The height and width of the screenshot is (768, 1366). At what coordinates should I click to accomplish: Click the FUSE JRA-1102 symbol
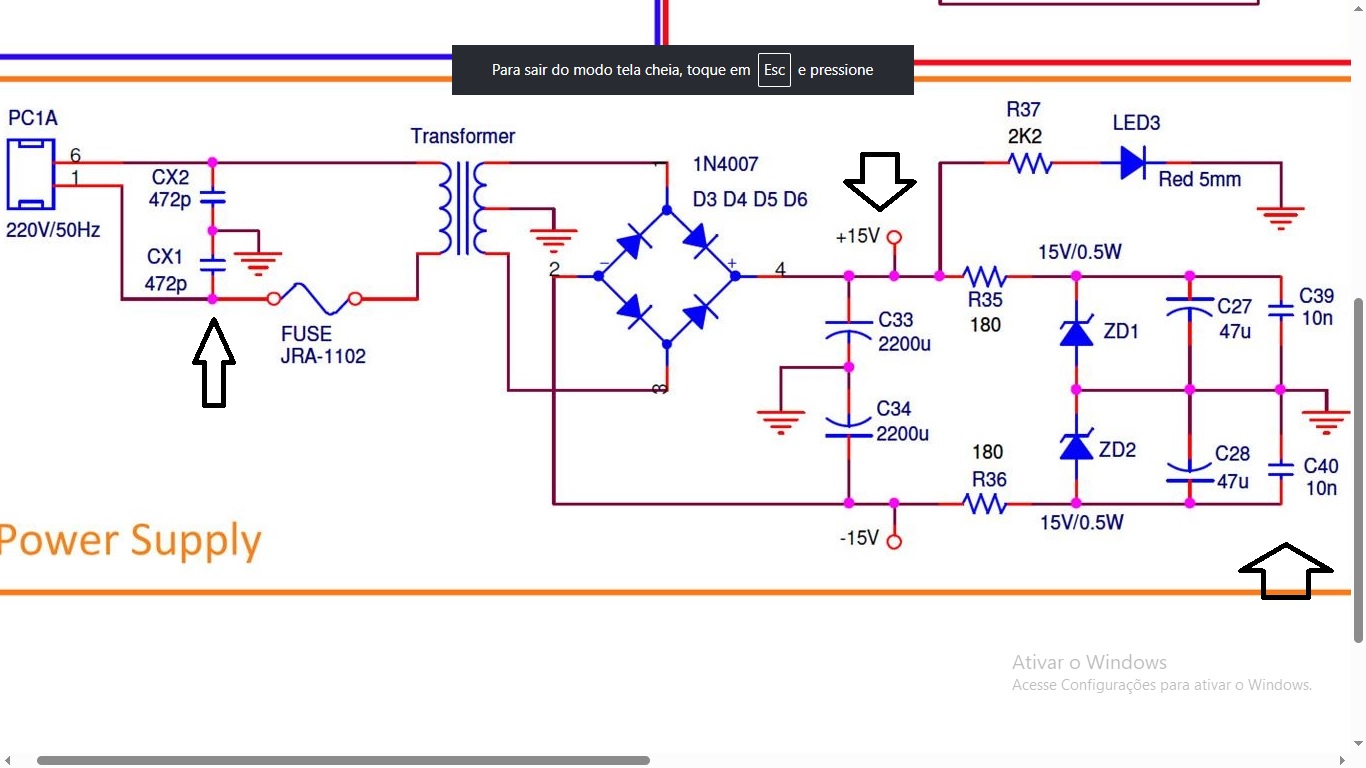tap(313, 297)
